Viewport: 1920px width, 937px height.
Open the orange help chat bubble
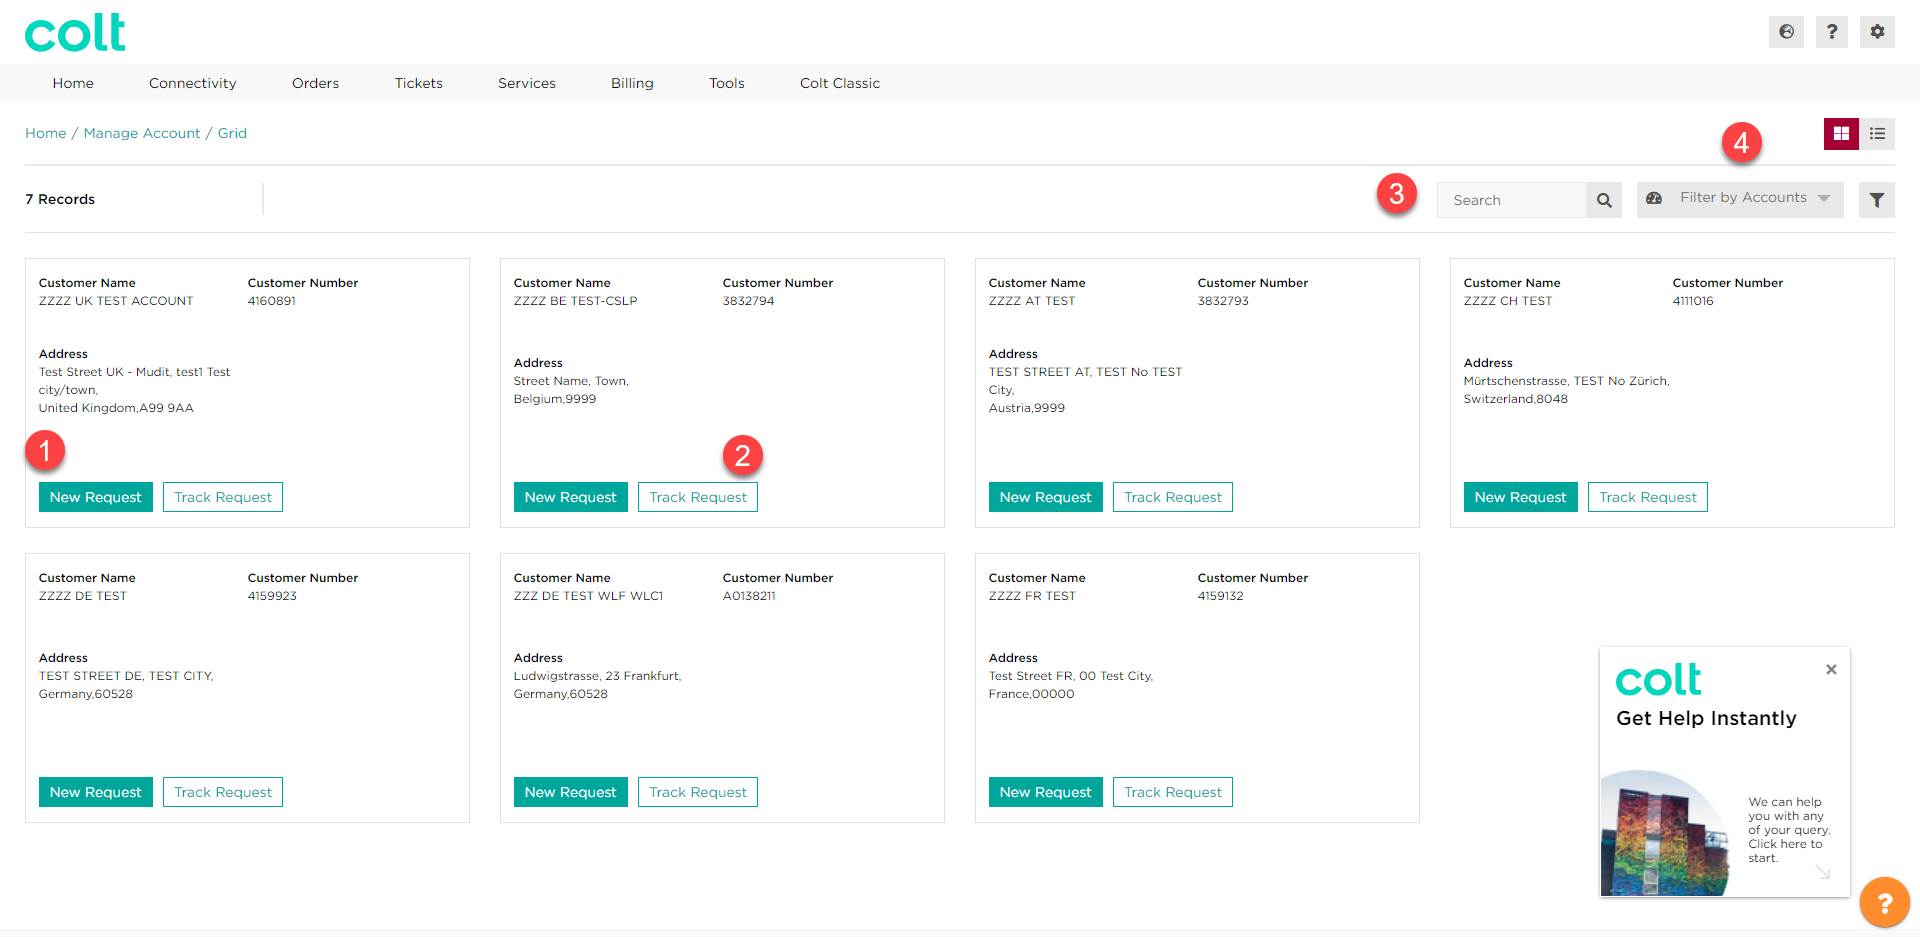1884,902
